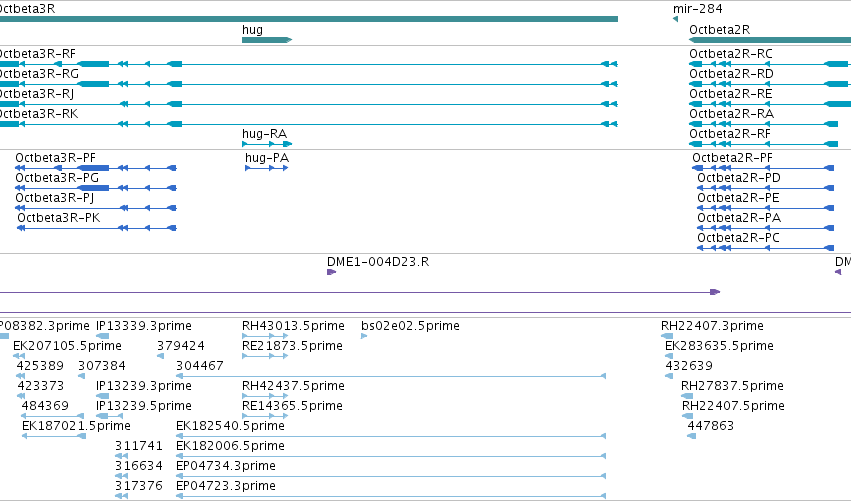Click transcript Octbeta3R-RJ label

coord(37,94)
